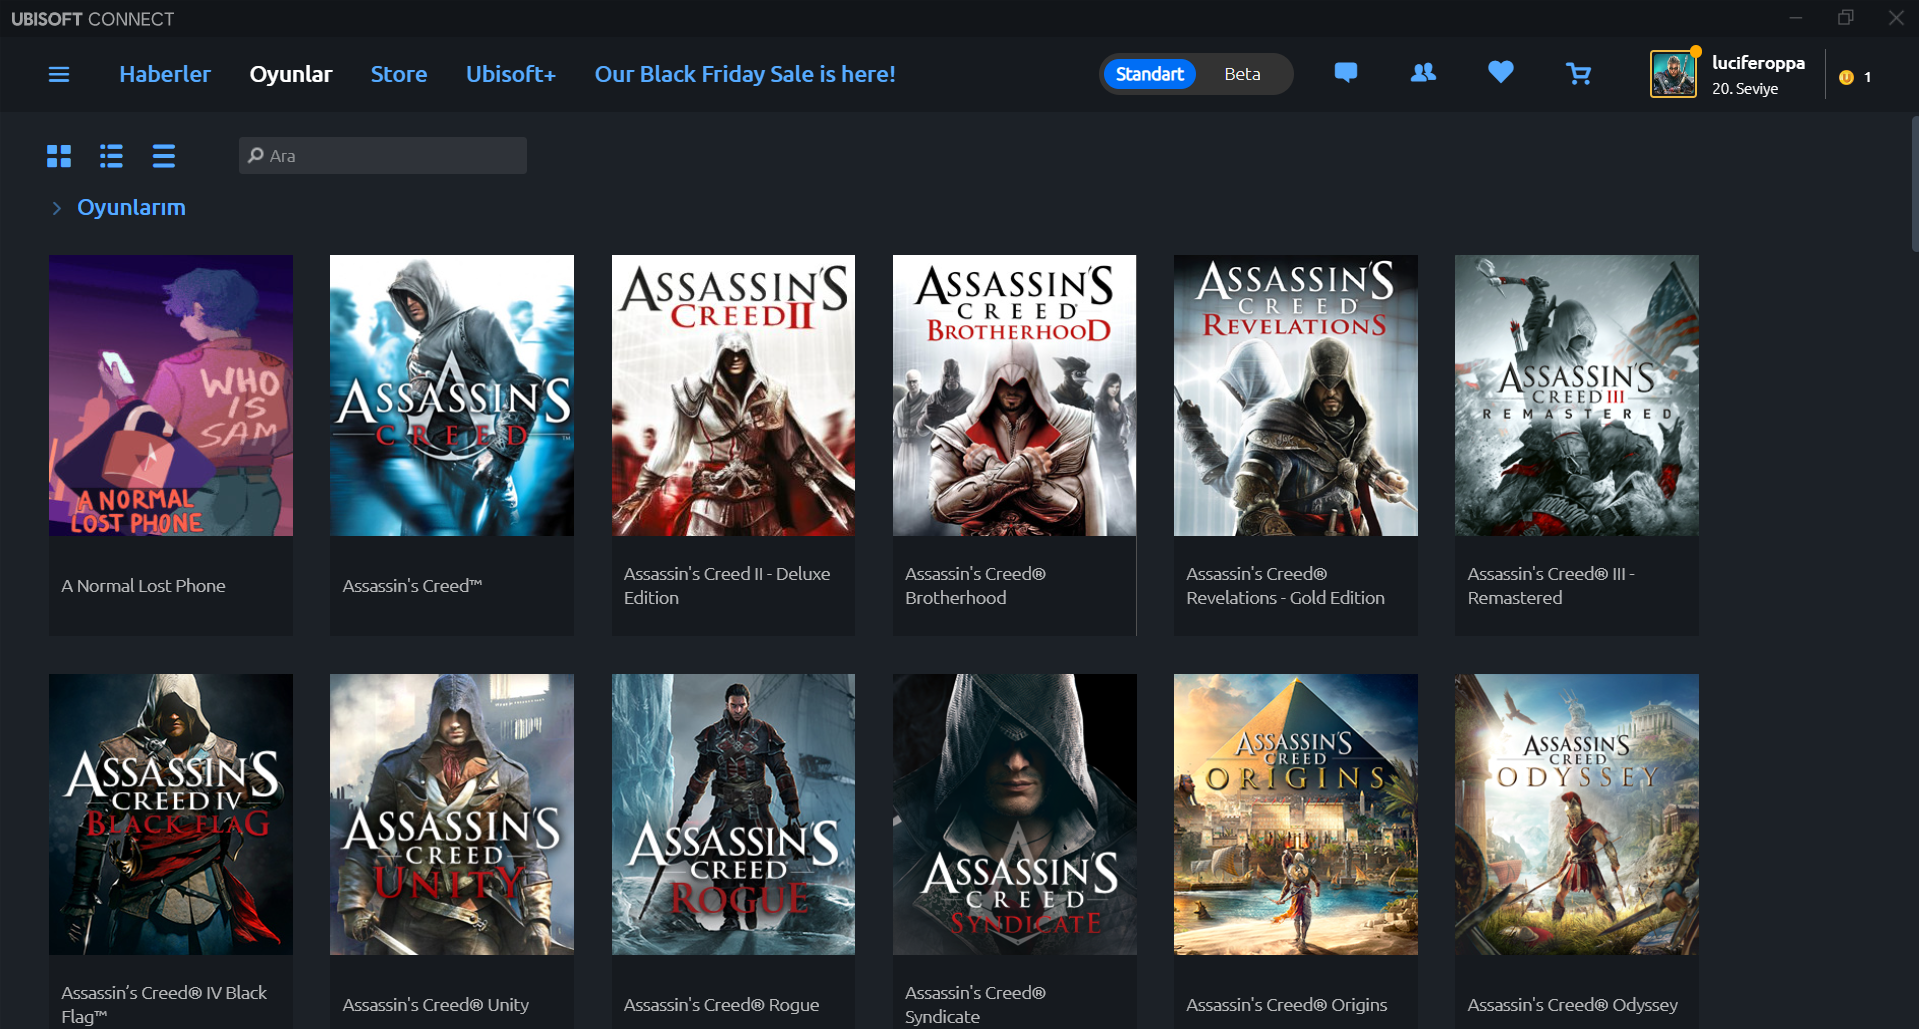The width and height of the screenshot is (1919, 1029).
Task: Click the Ubisoft coin balance icon
Action: [x=1846, y=77]
